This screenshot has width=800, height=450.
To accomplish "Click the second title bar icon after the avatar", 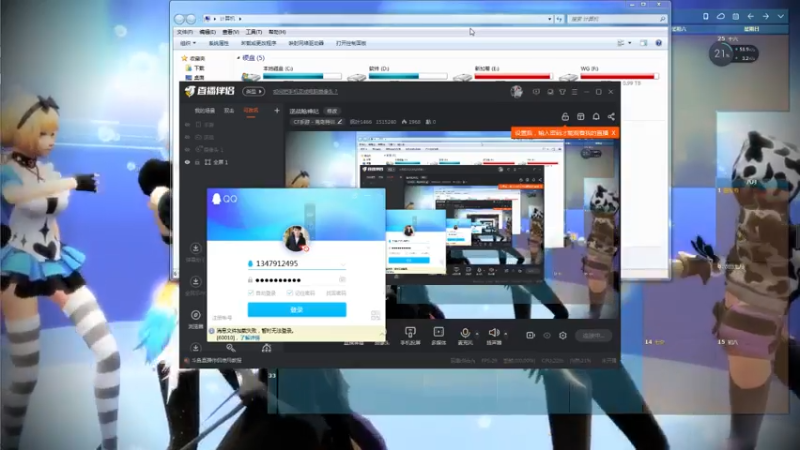I will pyautogui.click(x=550, y=92).
